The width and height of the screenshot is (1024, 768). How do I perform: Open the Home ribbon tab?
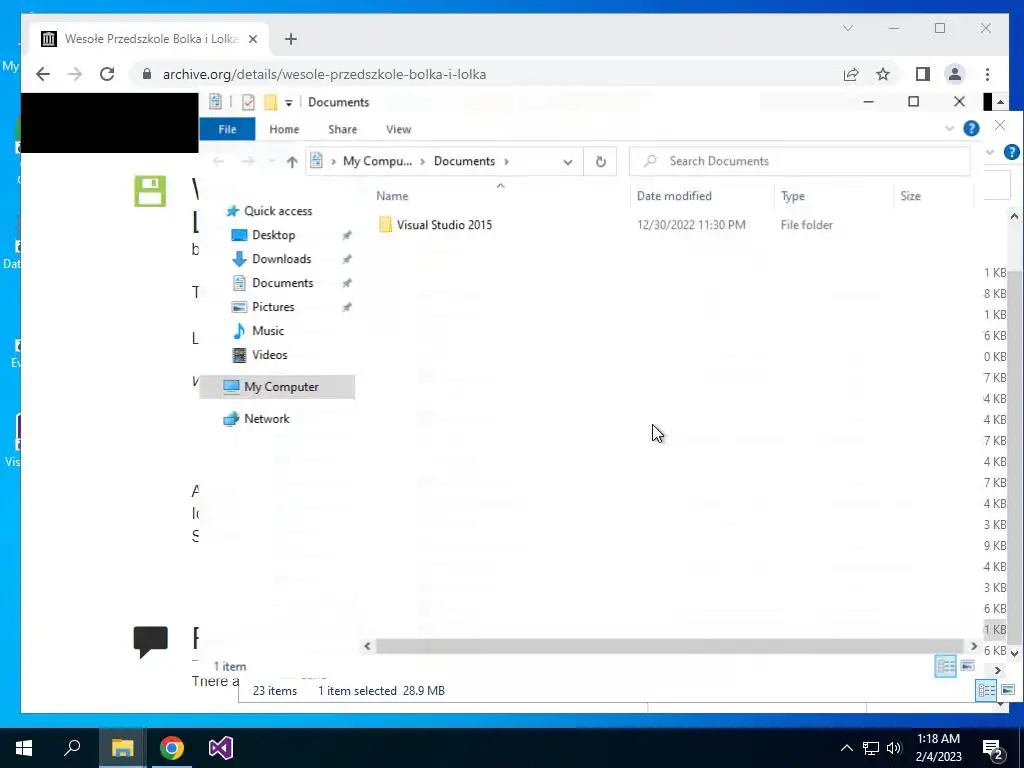click(284, 129)
